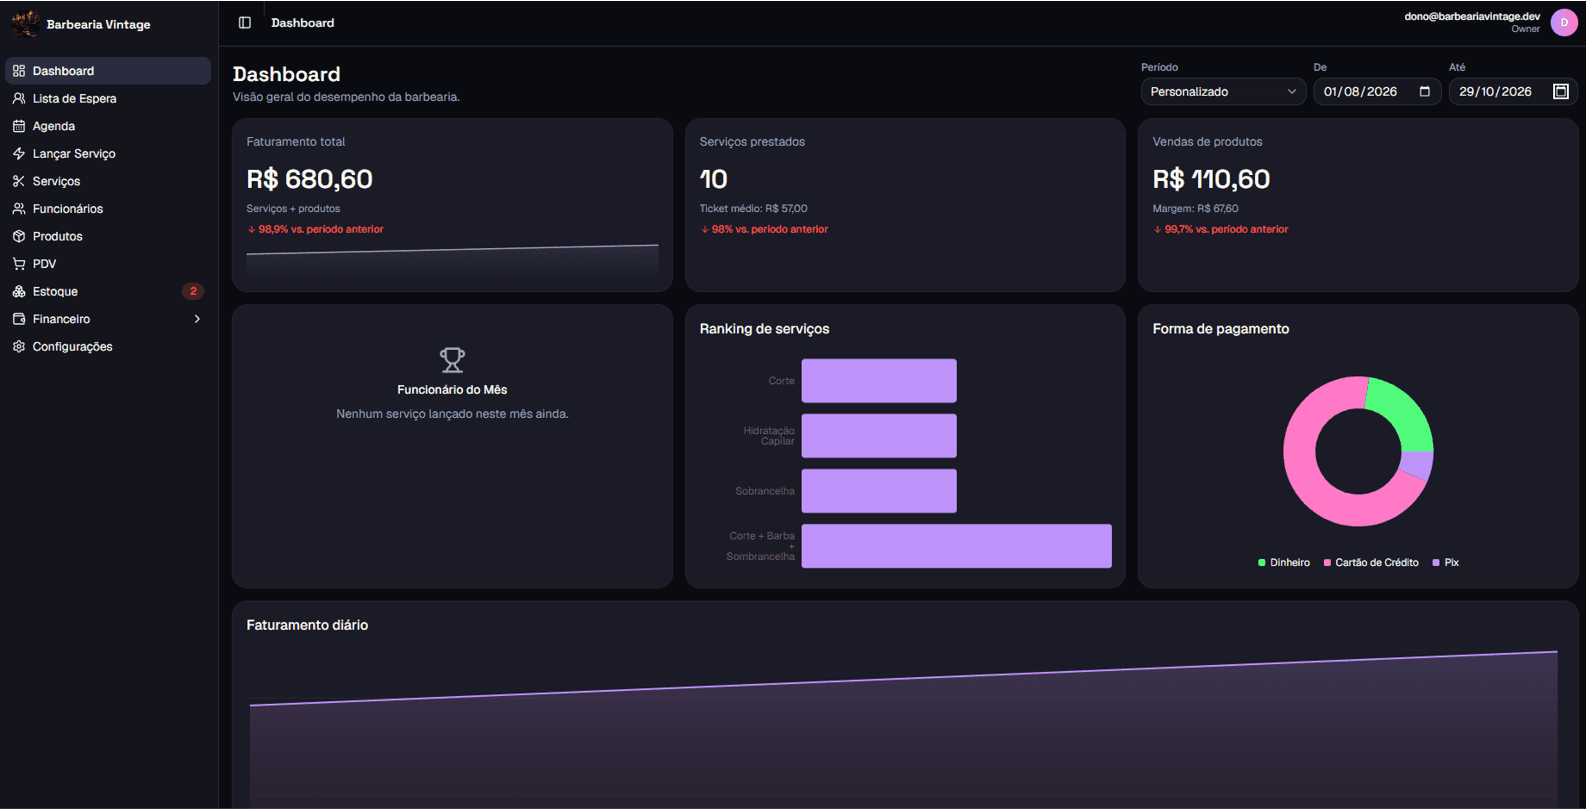The height and width of the screenshot is (809, 1586).
Task: Click the dono@barbeariavintage.dev account email
Action: 1472,16
